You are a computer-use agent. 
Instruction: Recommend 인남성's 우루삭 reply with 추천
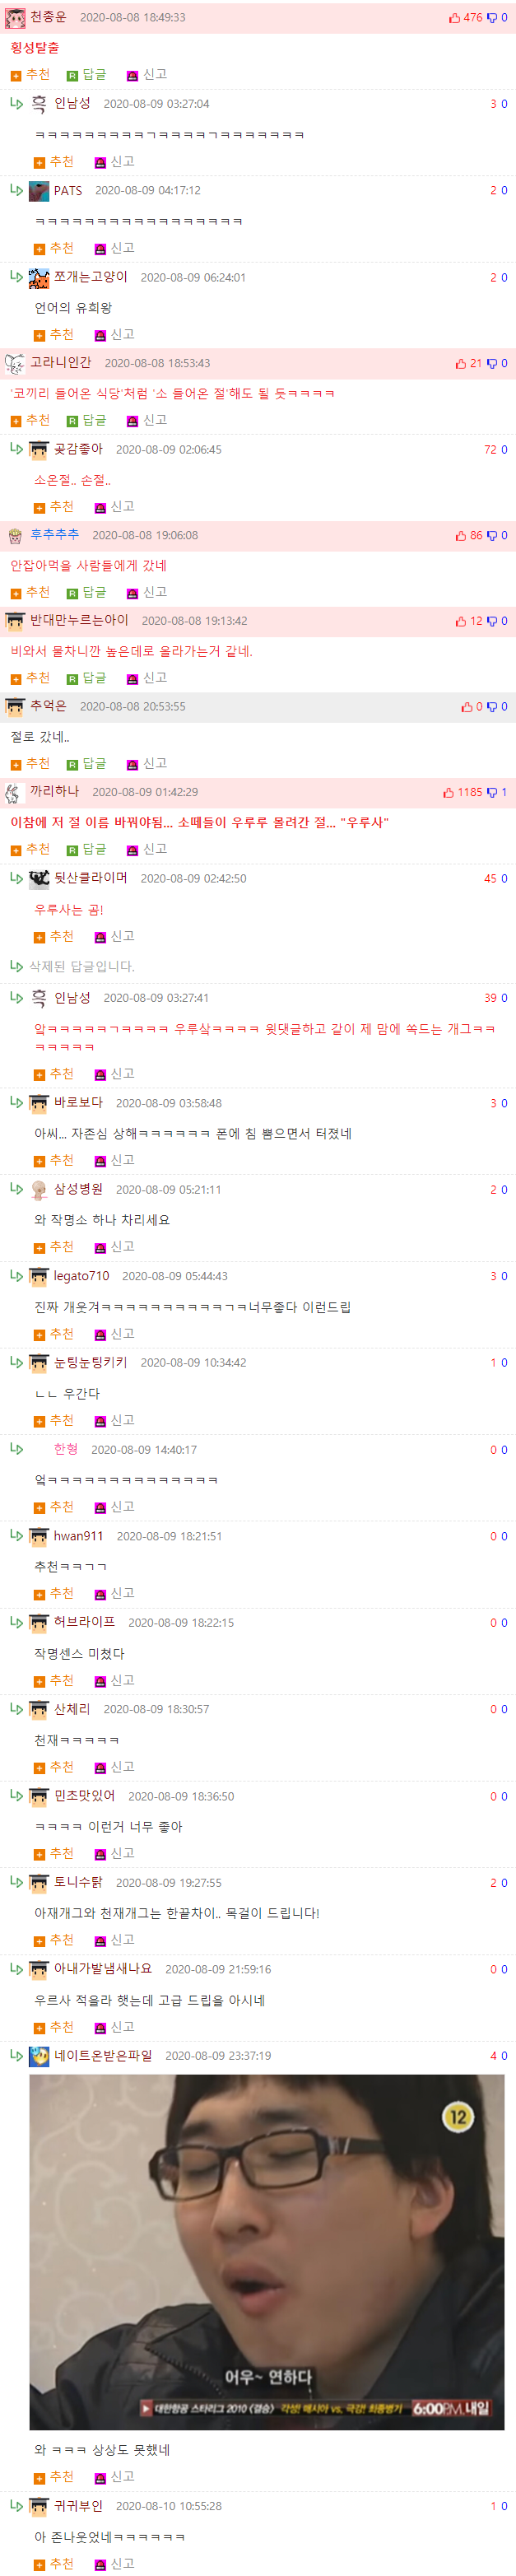pos(54,1075)
